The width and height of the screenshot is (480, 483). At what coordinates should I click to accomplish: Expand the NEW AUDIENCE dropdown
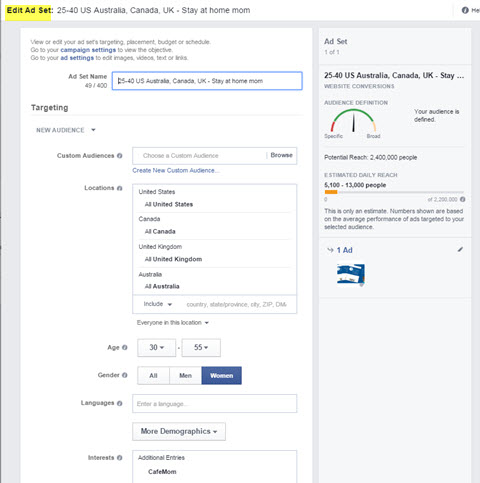point(66,130)
